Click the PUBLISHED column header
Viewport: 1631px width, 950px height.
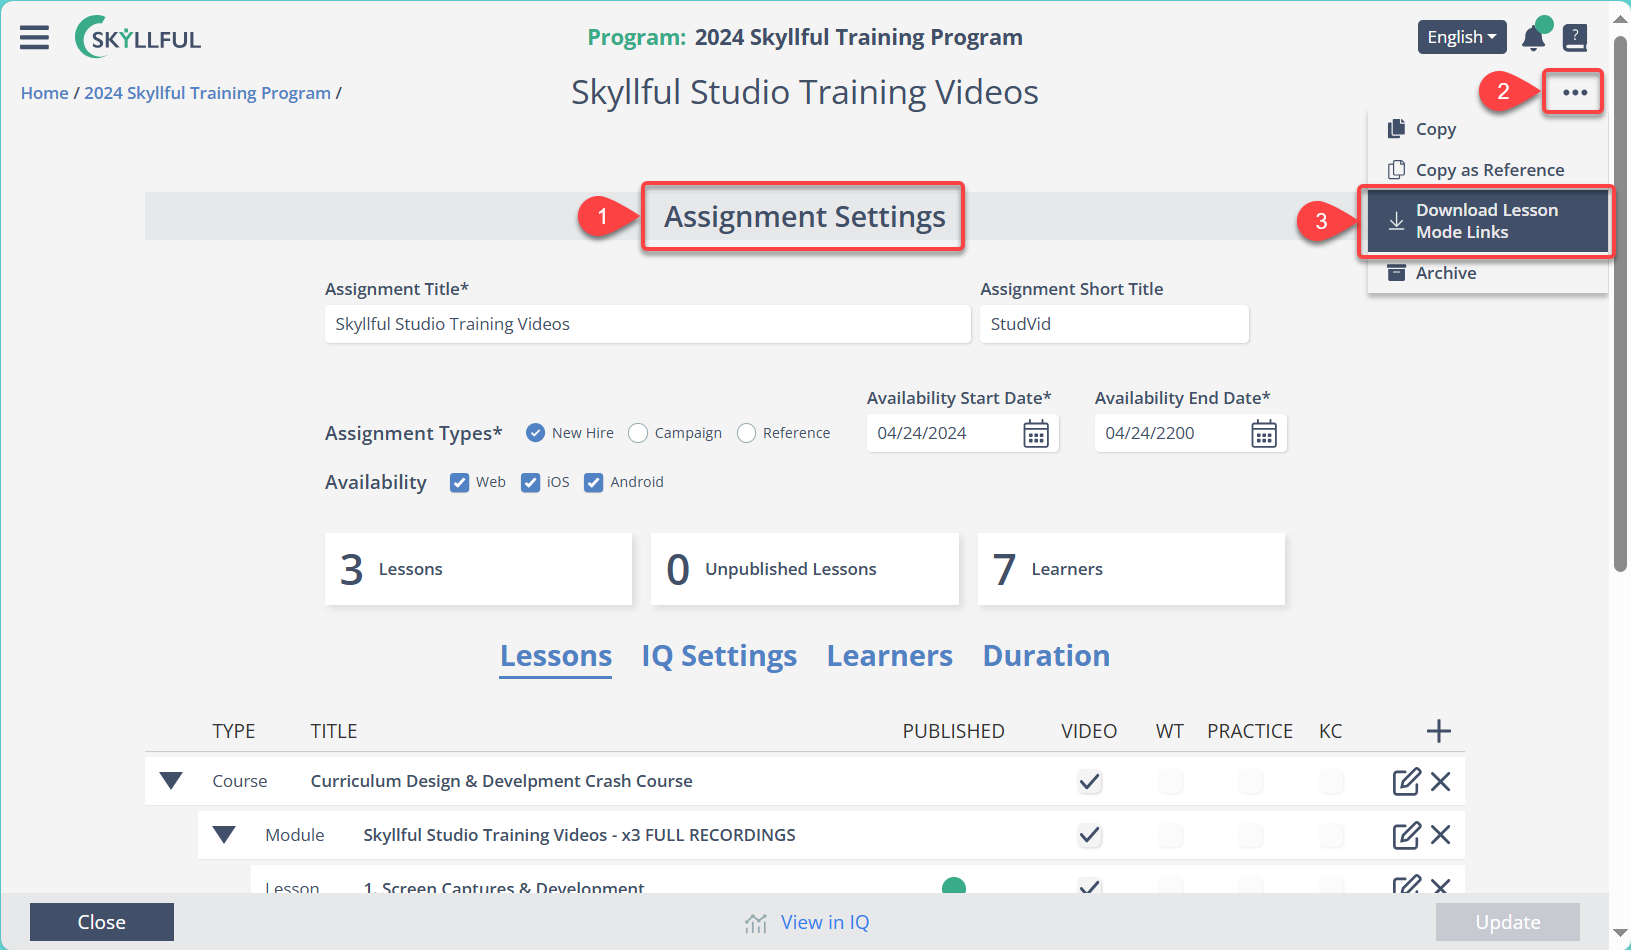tap(953, 731)
